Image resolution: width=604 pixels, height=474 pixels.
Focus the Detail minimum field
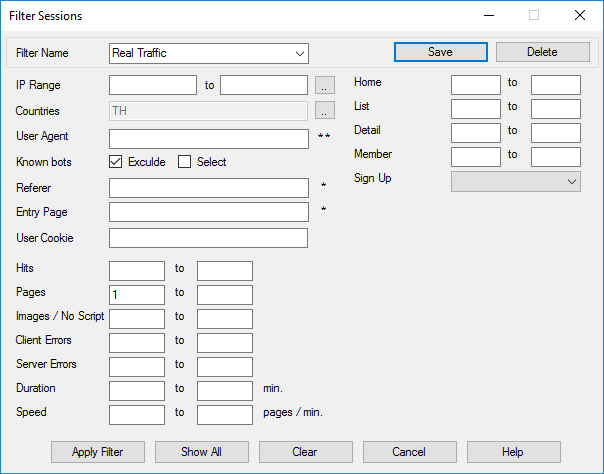pyautogui.click(x=476, y=133)
